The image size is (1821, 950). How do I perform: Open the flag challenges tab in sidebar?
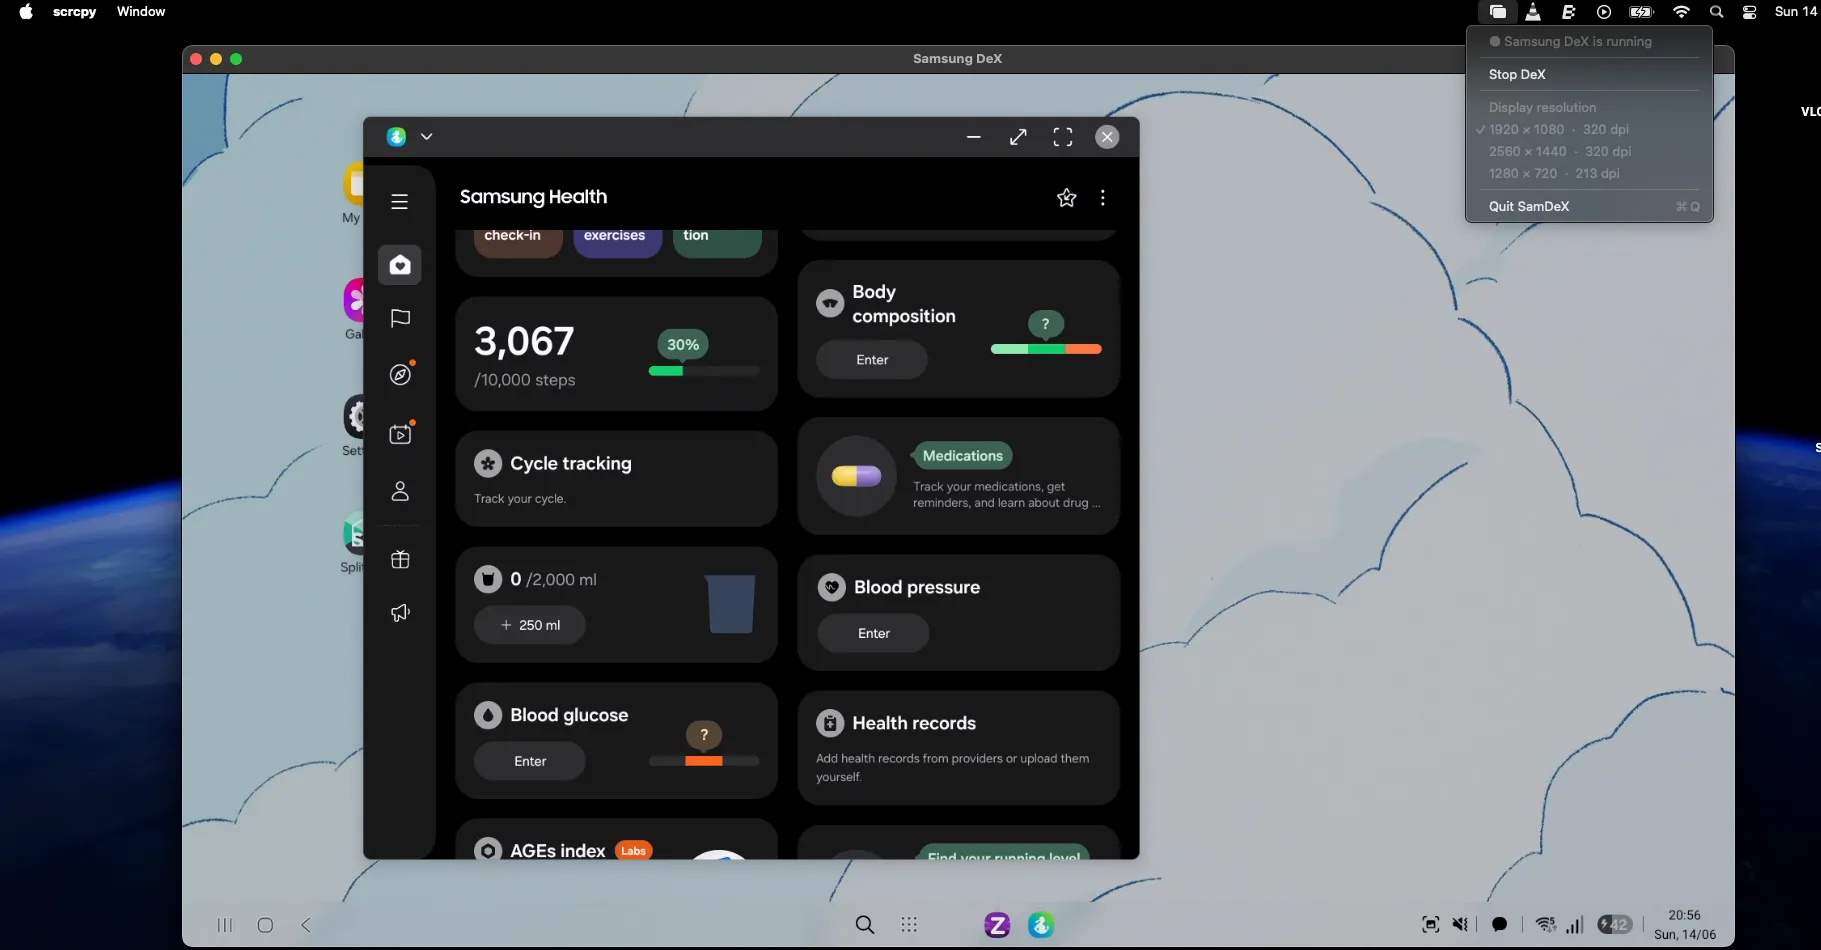(400, 318)
